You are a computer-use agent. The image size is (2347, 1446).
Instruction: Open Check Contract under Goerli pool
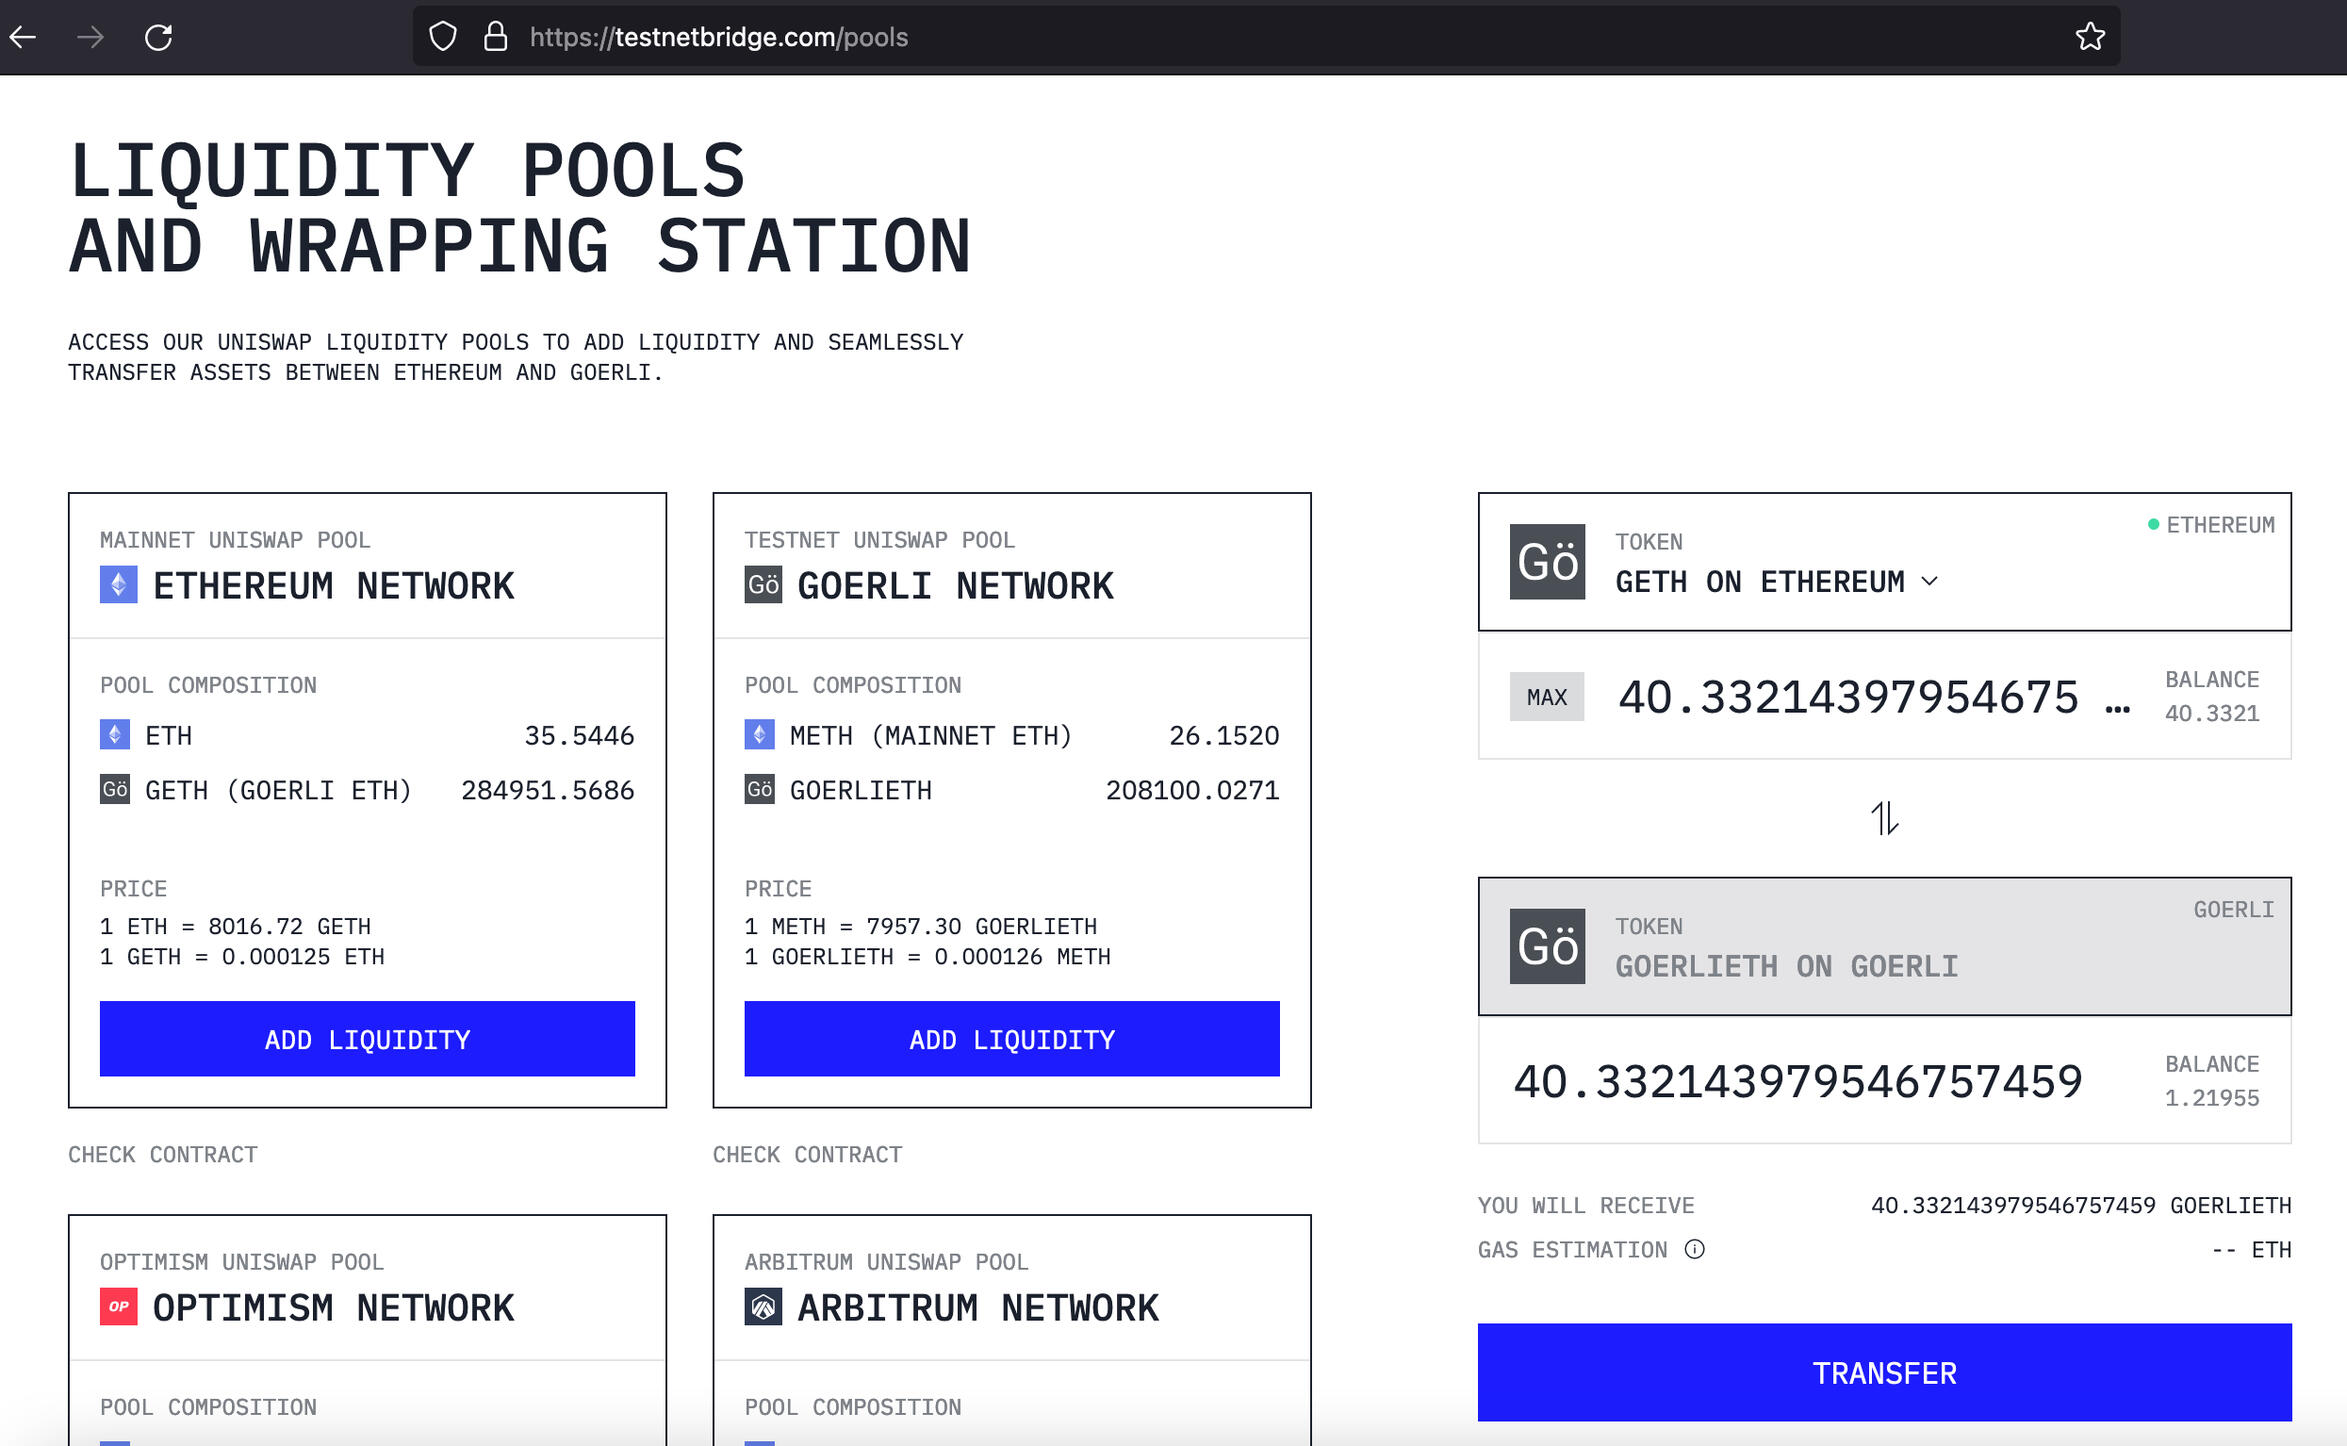pos(807,1154)
